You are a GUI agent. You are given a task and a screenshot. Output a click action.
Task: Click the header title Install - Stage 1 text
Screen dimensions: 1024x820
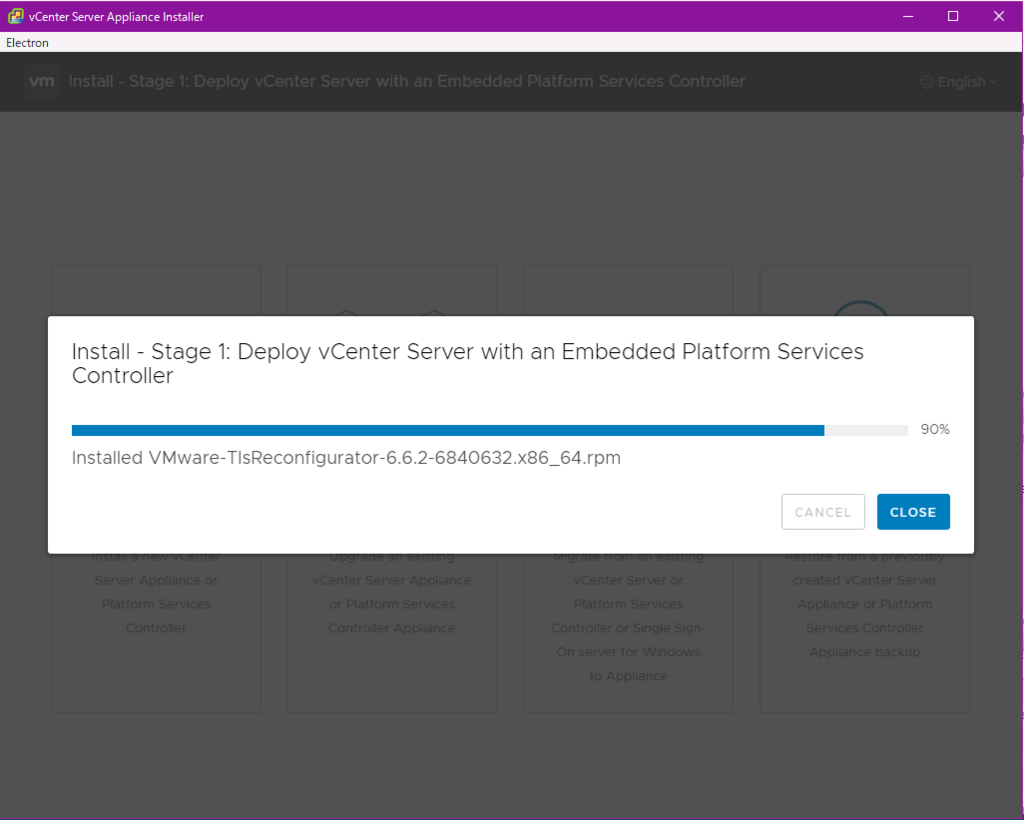(x=407, y=81)
